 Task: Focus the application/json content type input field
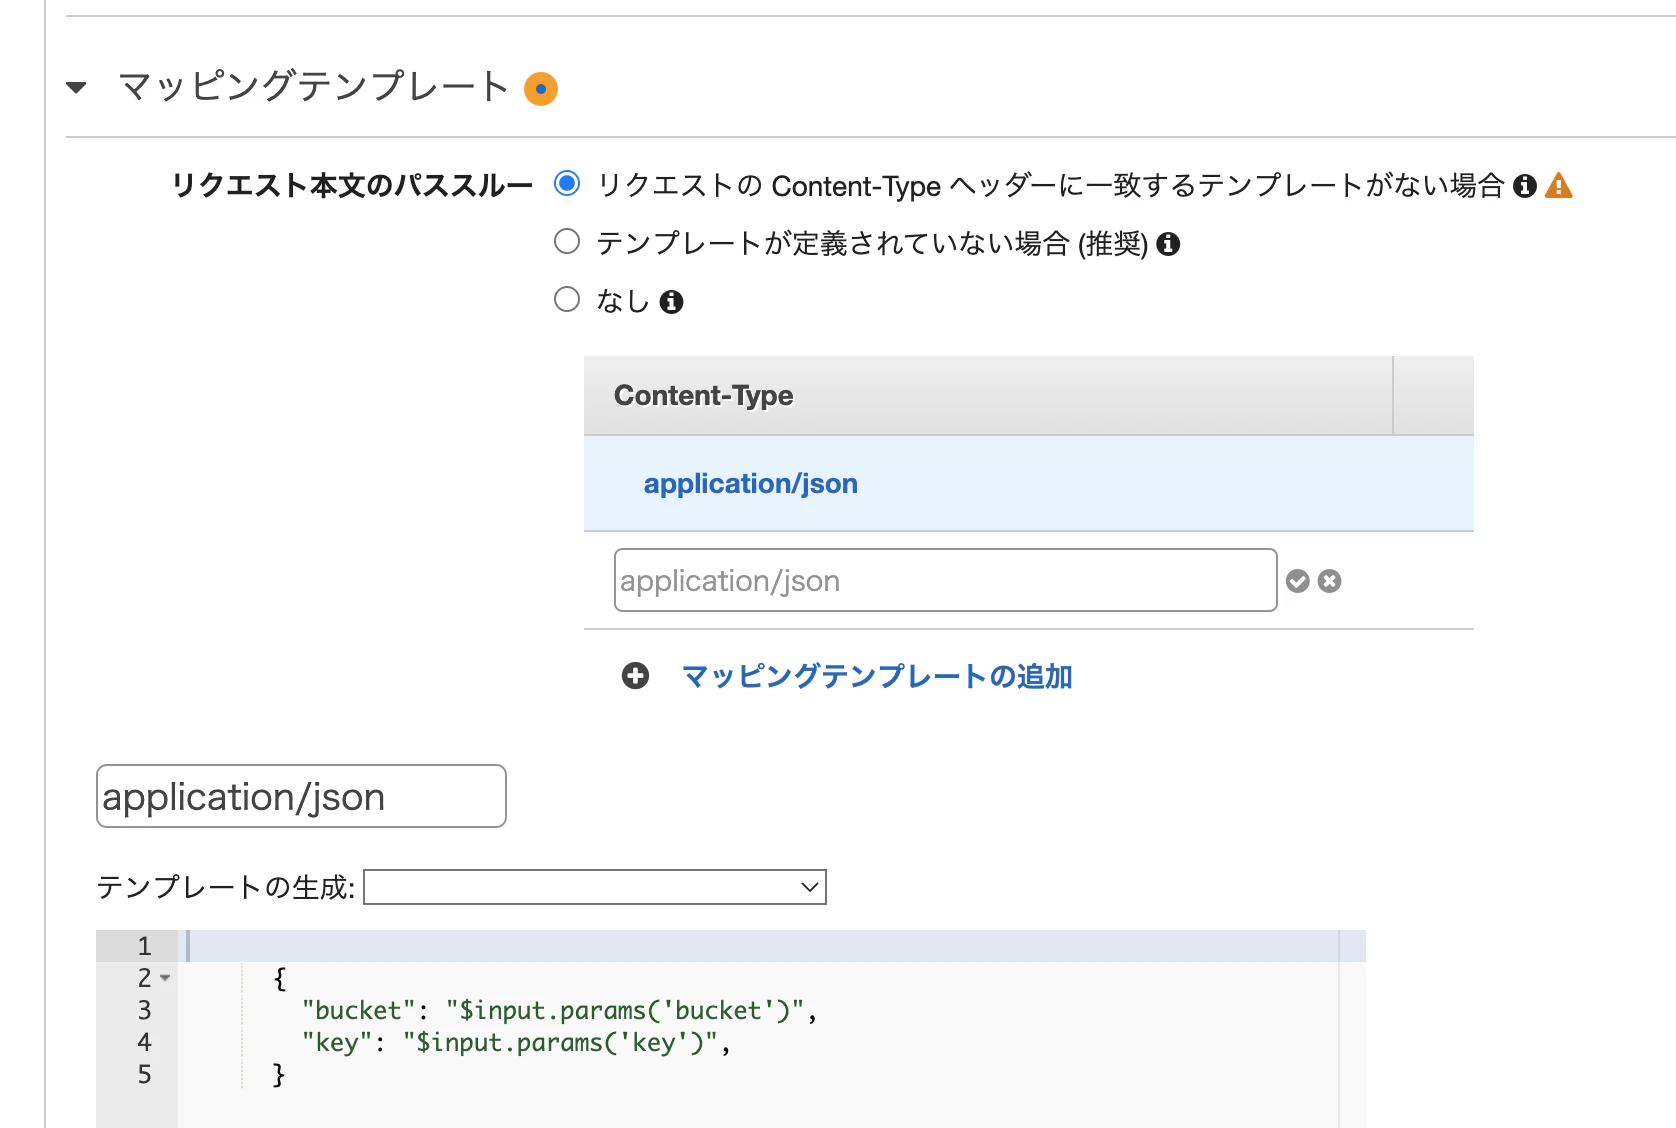click(x=945, y=580)
